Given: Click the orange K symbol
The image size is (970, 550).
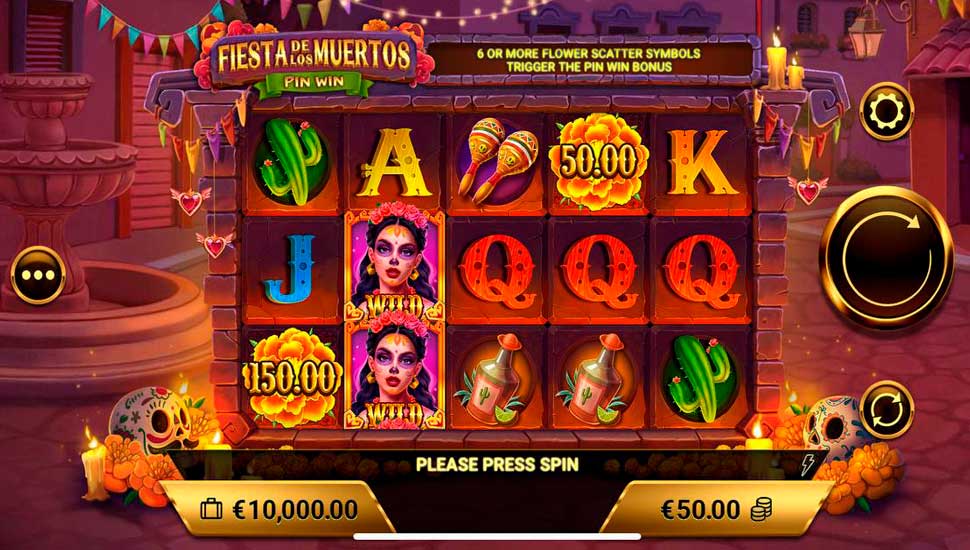Looking at the screenshot, I should tap(701, 163).
